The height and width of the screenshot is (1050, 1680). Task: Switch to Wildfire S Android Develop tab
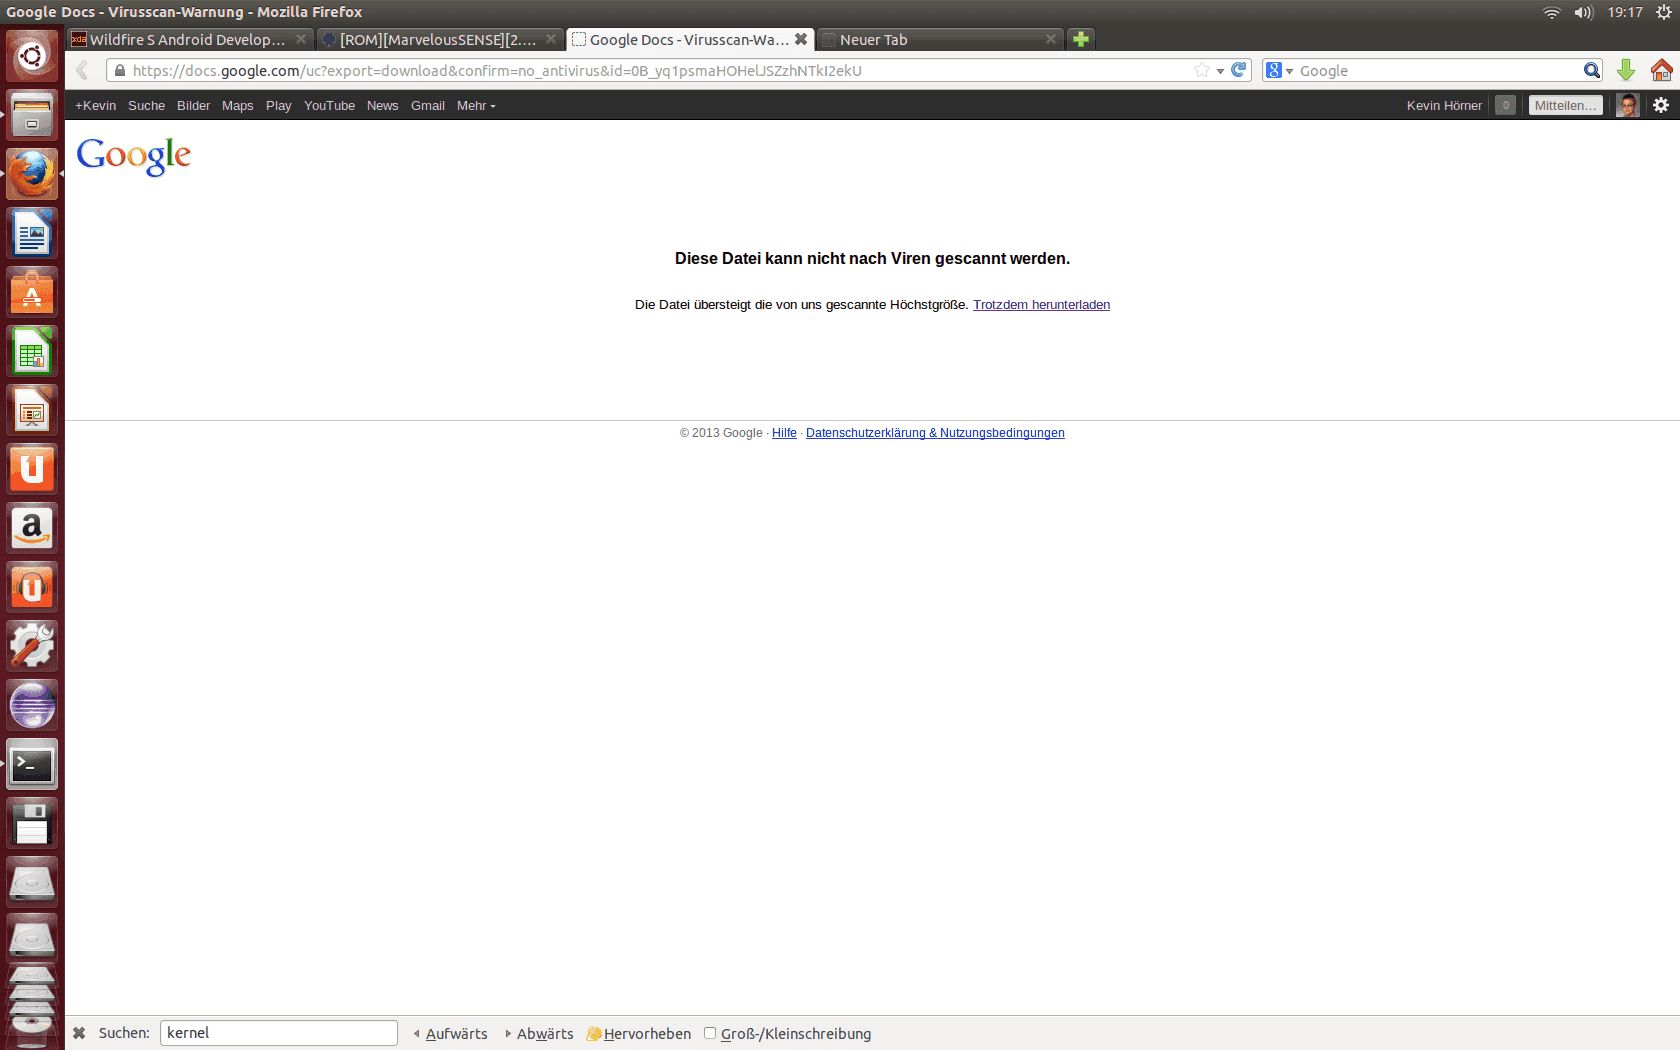[x=187, y=39]
